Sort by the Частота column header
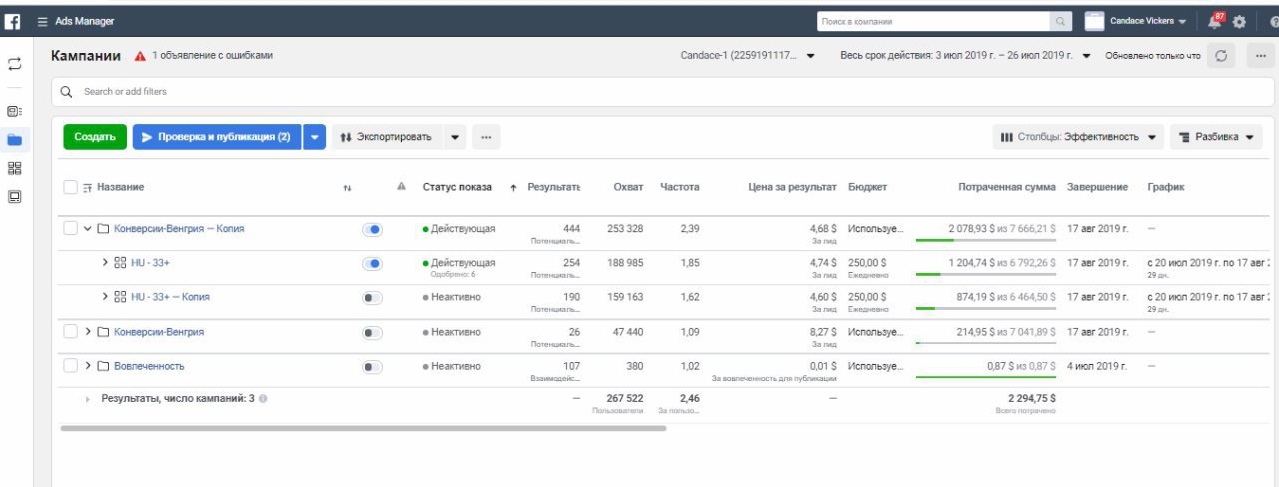This screenshot has width=1279, height=487. point(680,187)
